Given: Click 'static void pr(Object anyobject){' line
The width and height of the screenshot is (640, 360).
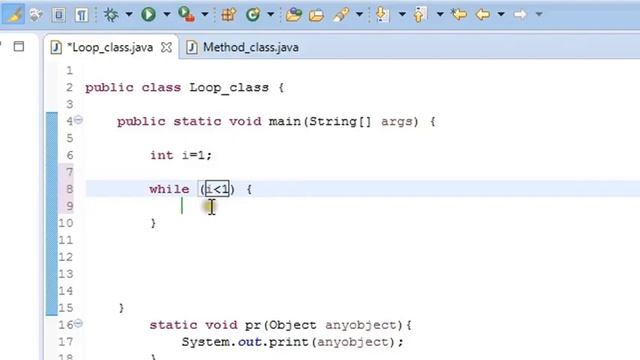Looking at the screenshot, I should click(280, 325).
